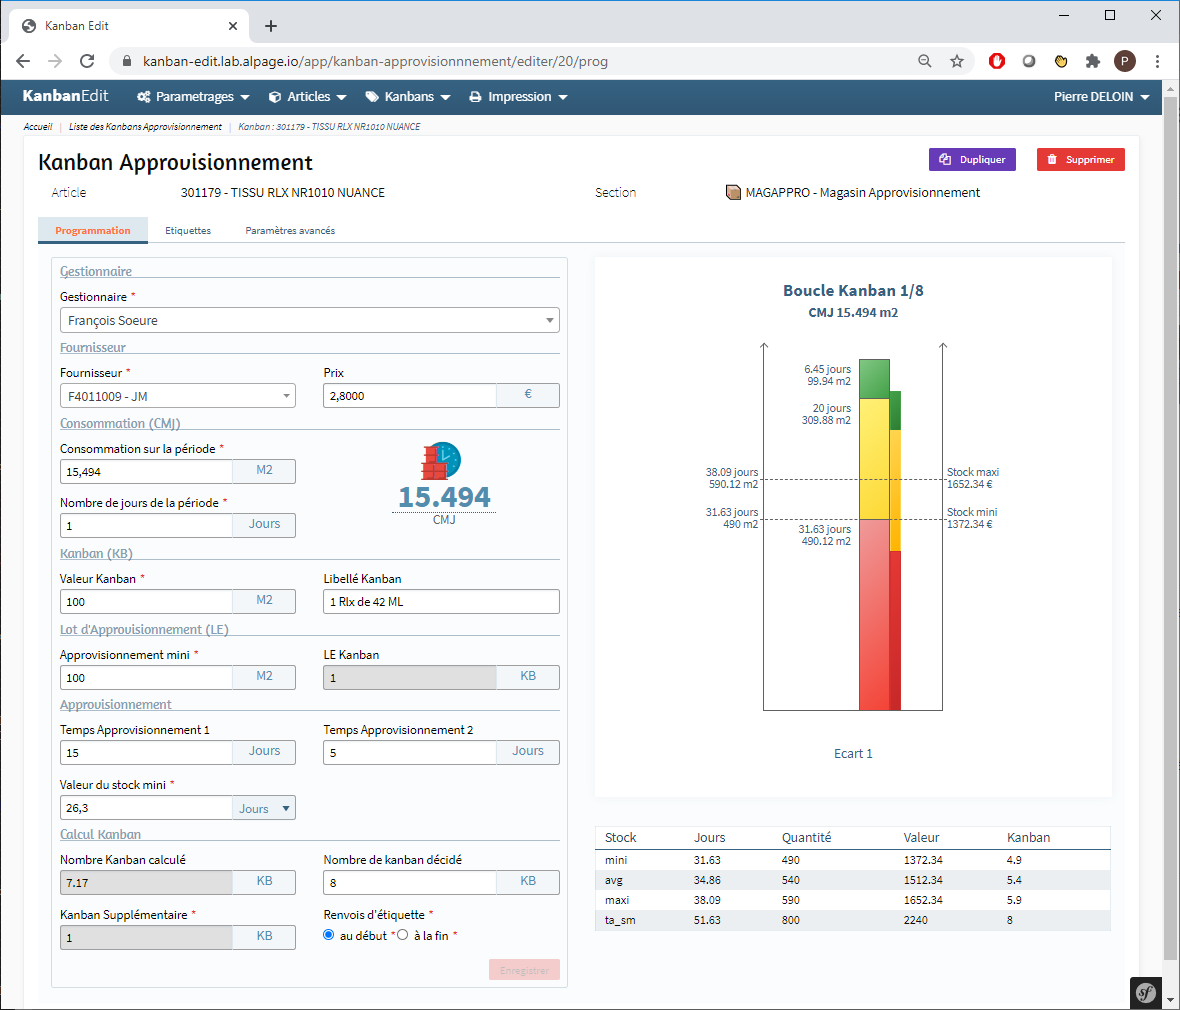
Task: Switch to the Etiquettes tab
Action: click(x=188, y=231)
